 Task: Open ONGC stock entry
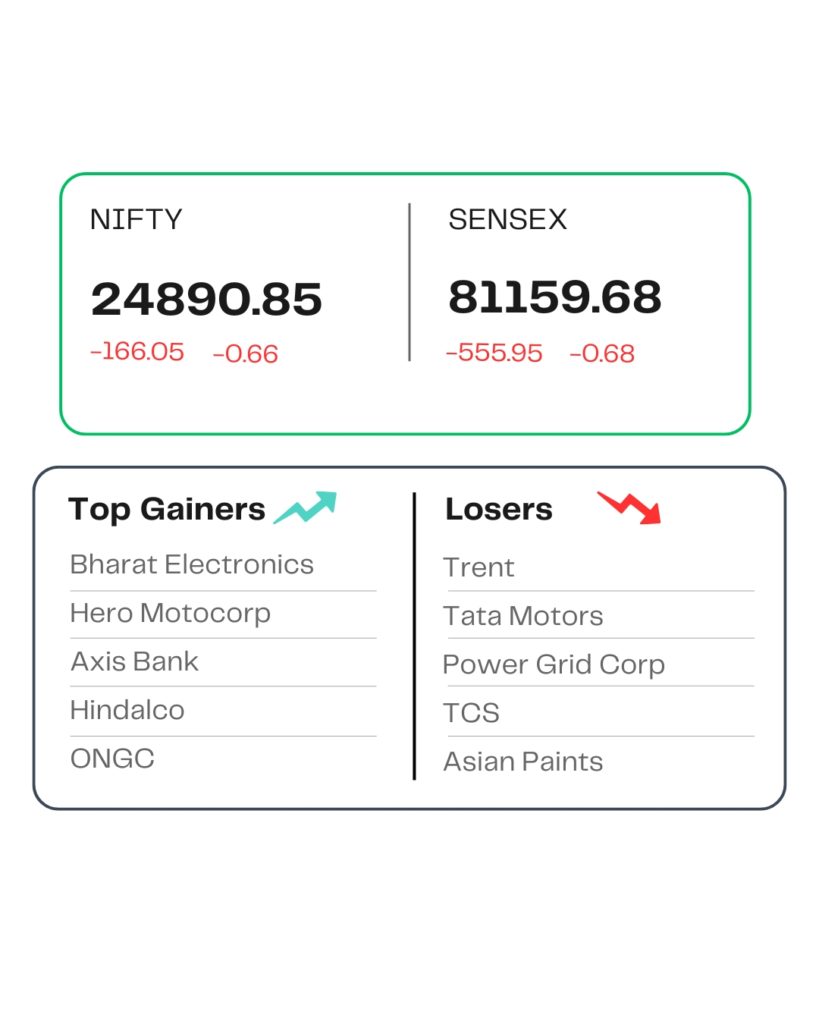pyautogui.click(x=112, y=759)
